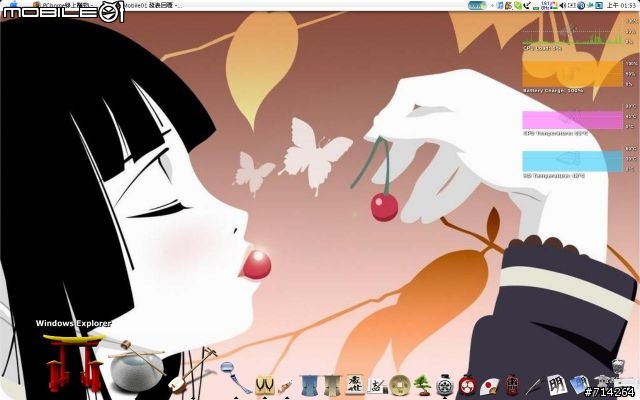This screenshot has height=400, width=640.
Task: Open the brush-and-paper writing dock icon
Action: [x=377, y=386]
